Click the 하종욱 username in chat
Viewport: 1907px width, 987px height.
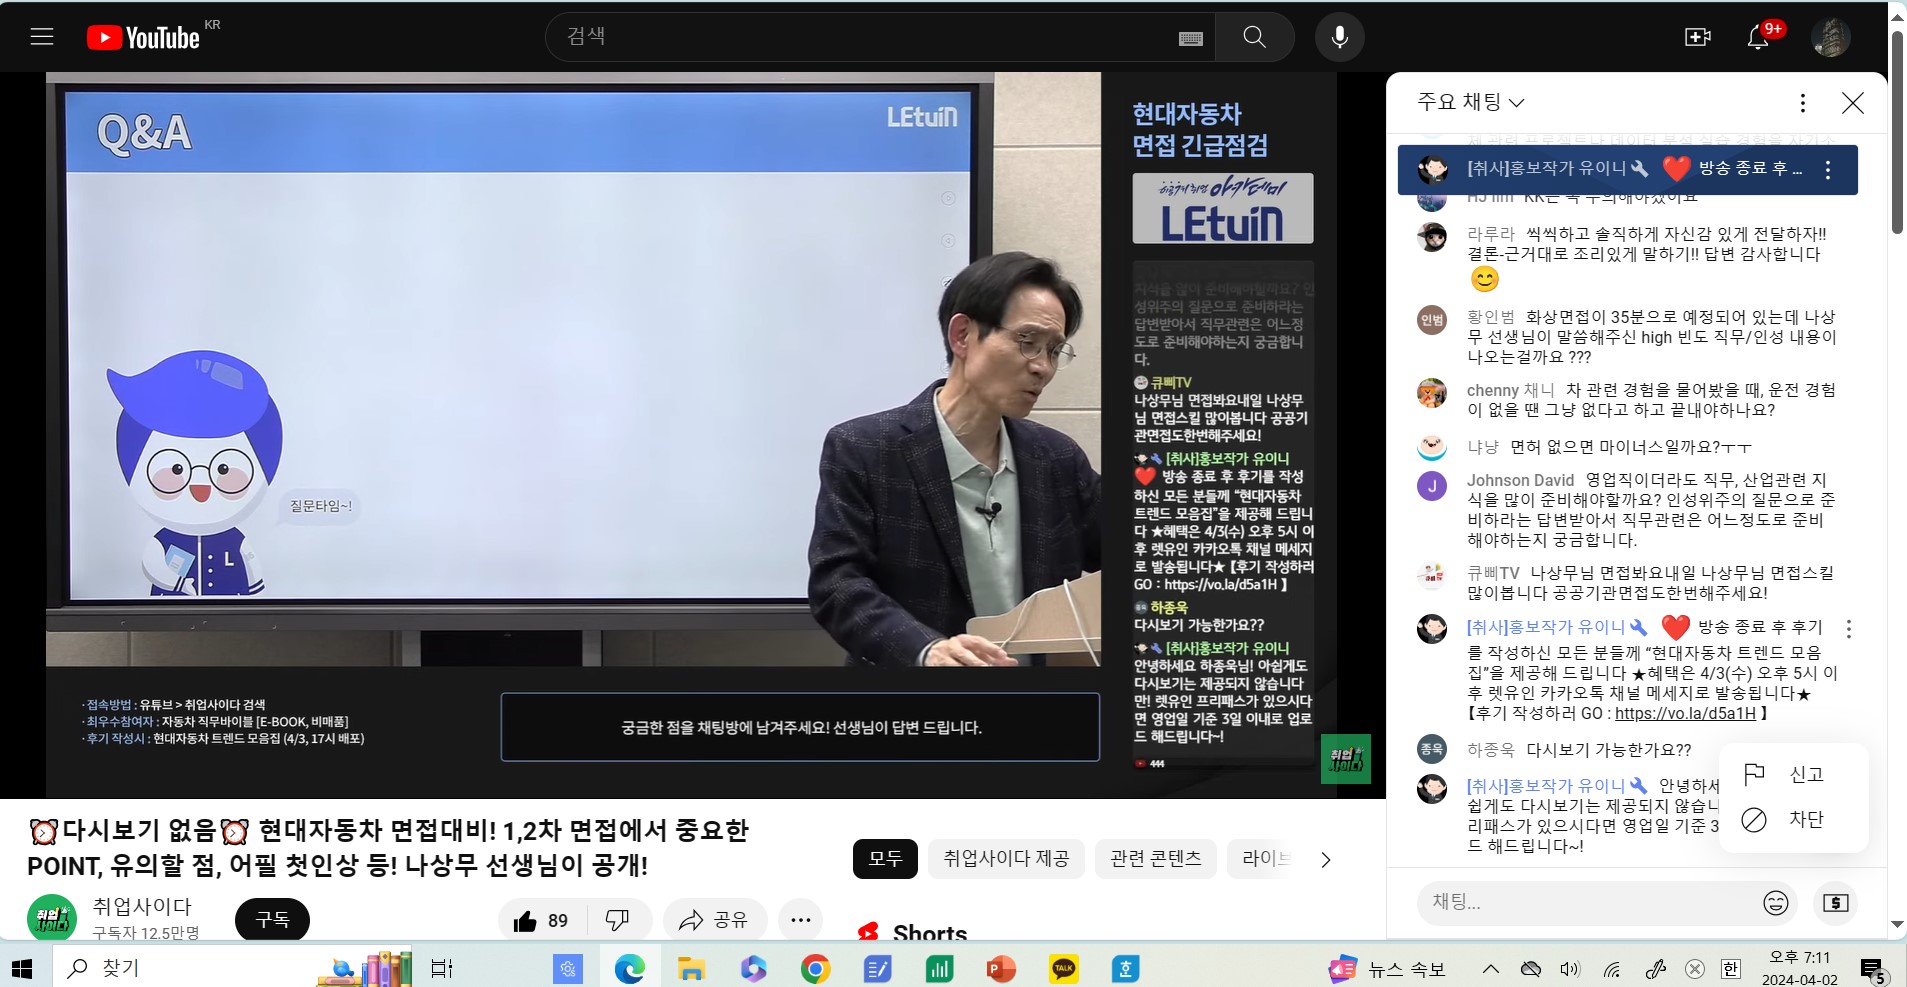1491,749
